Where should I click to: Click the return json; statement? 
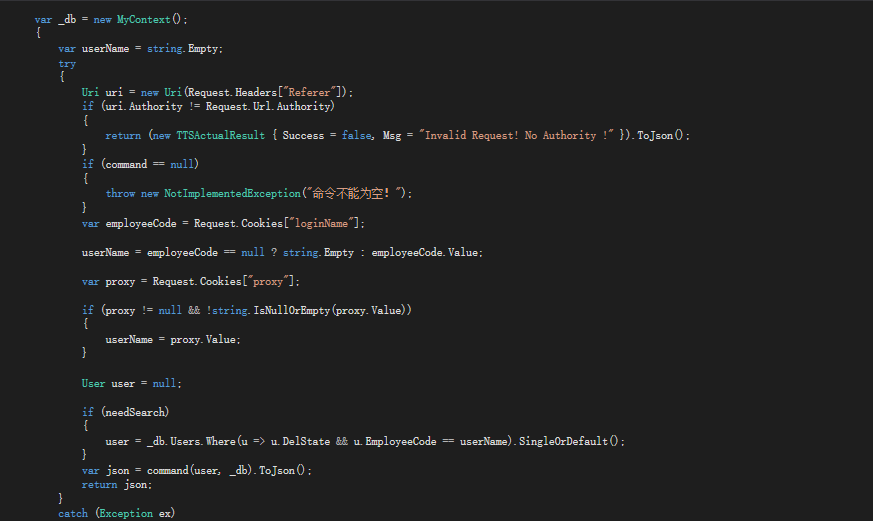[117, 485]
